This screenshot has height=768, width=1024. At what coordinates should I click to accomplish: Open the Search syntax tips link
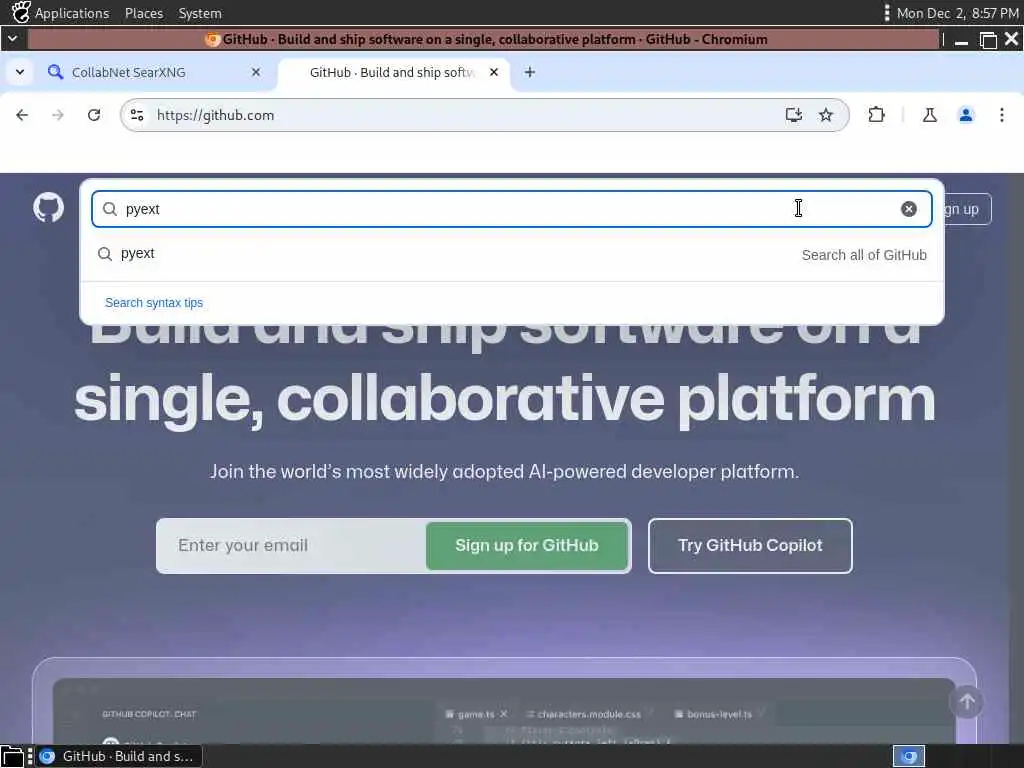click(x=154, y=303)
